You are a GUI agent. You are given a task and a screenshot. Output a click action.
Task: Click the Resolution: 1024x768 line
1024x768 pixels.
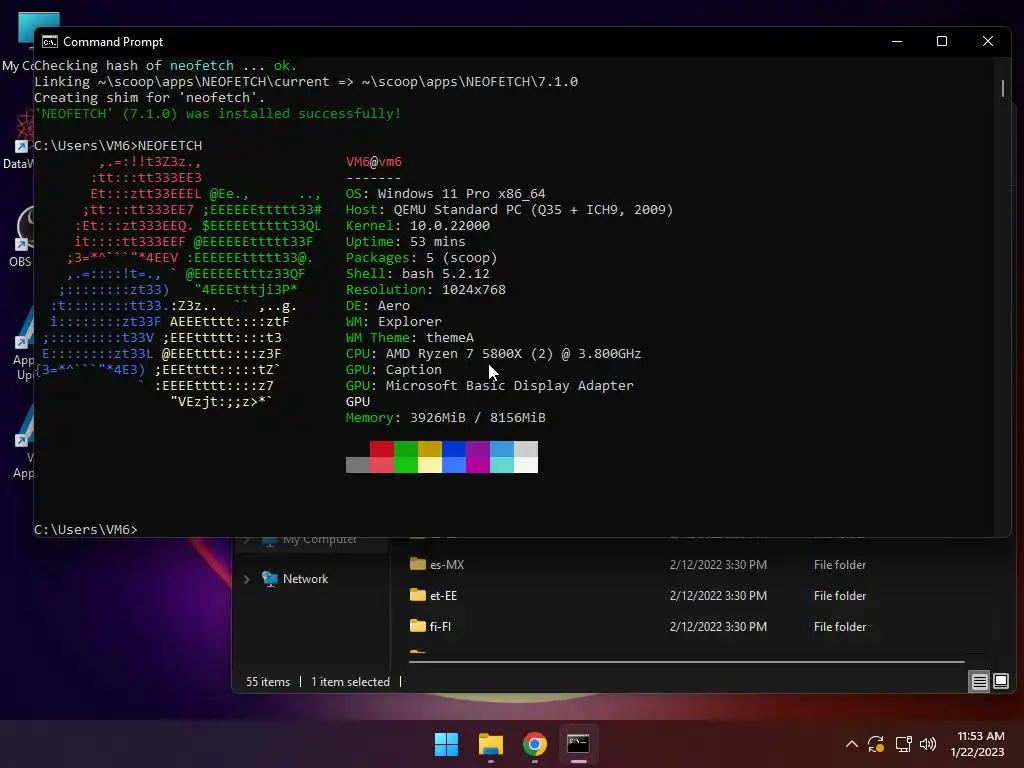click(x=425, y=290)
